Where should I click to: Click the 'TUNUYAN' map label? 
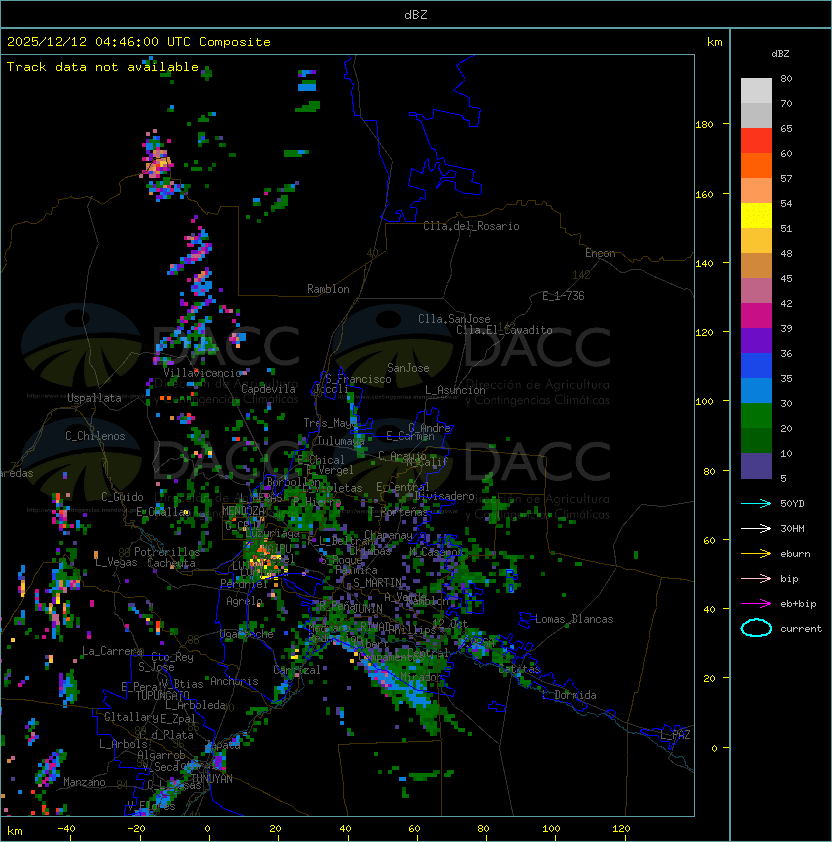coord(212,779)
